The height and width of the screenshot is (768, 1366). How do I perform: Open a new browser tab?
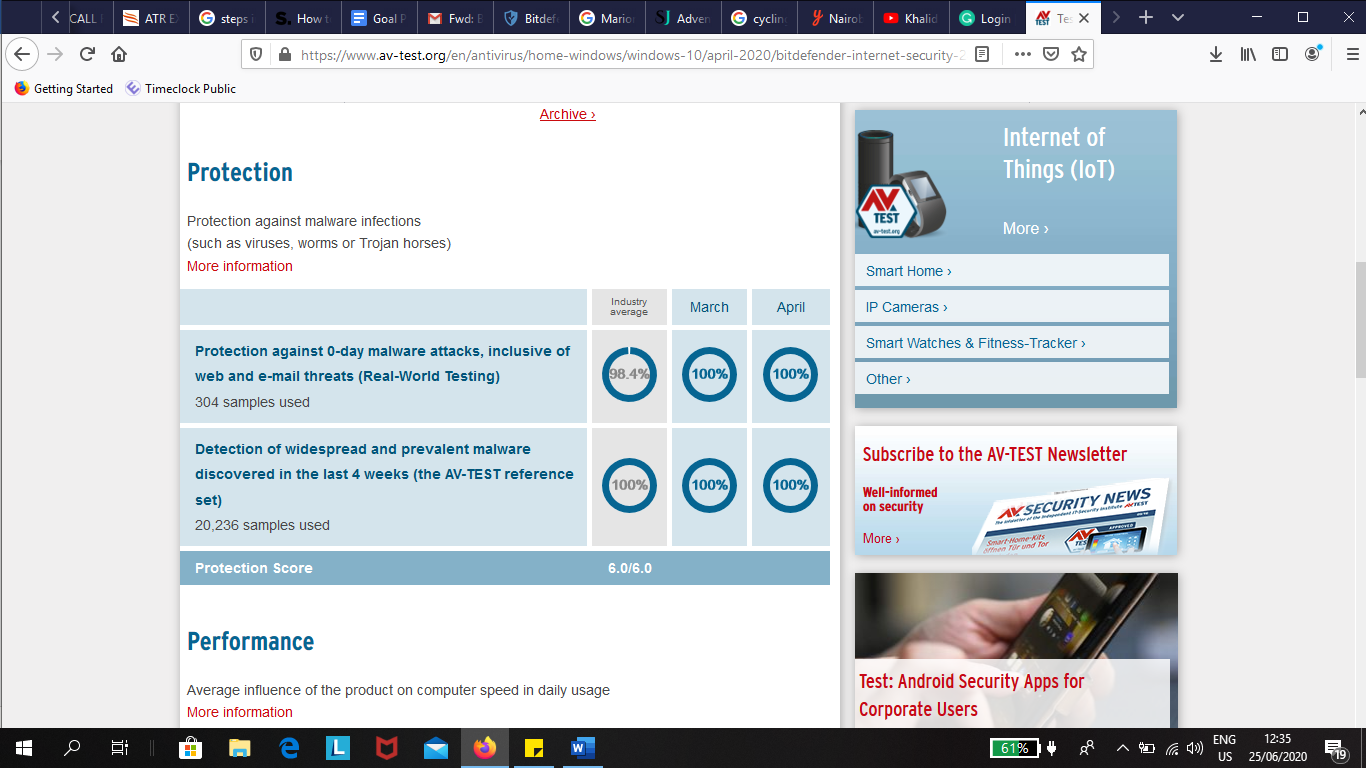coord(1146,17)
